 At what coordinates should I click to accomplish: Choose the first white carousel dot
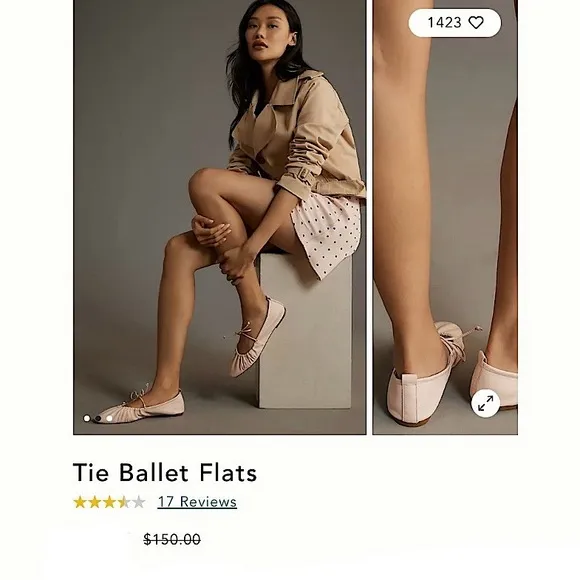(x=87, y=418)
